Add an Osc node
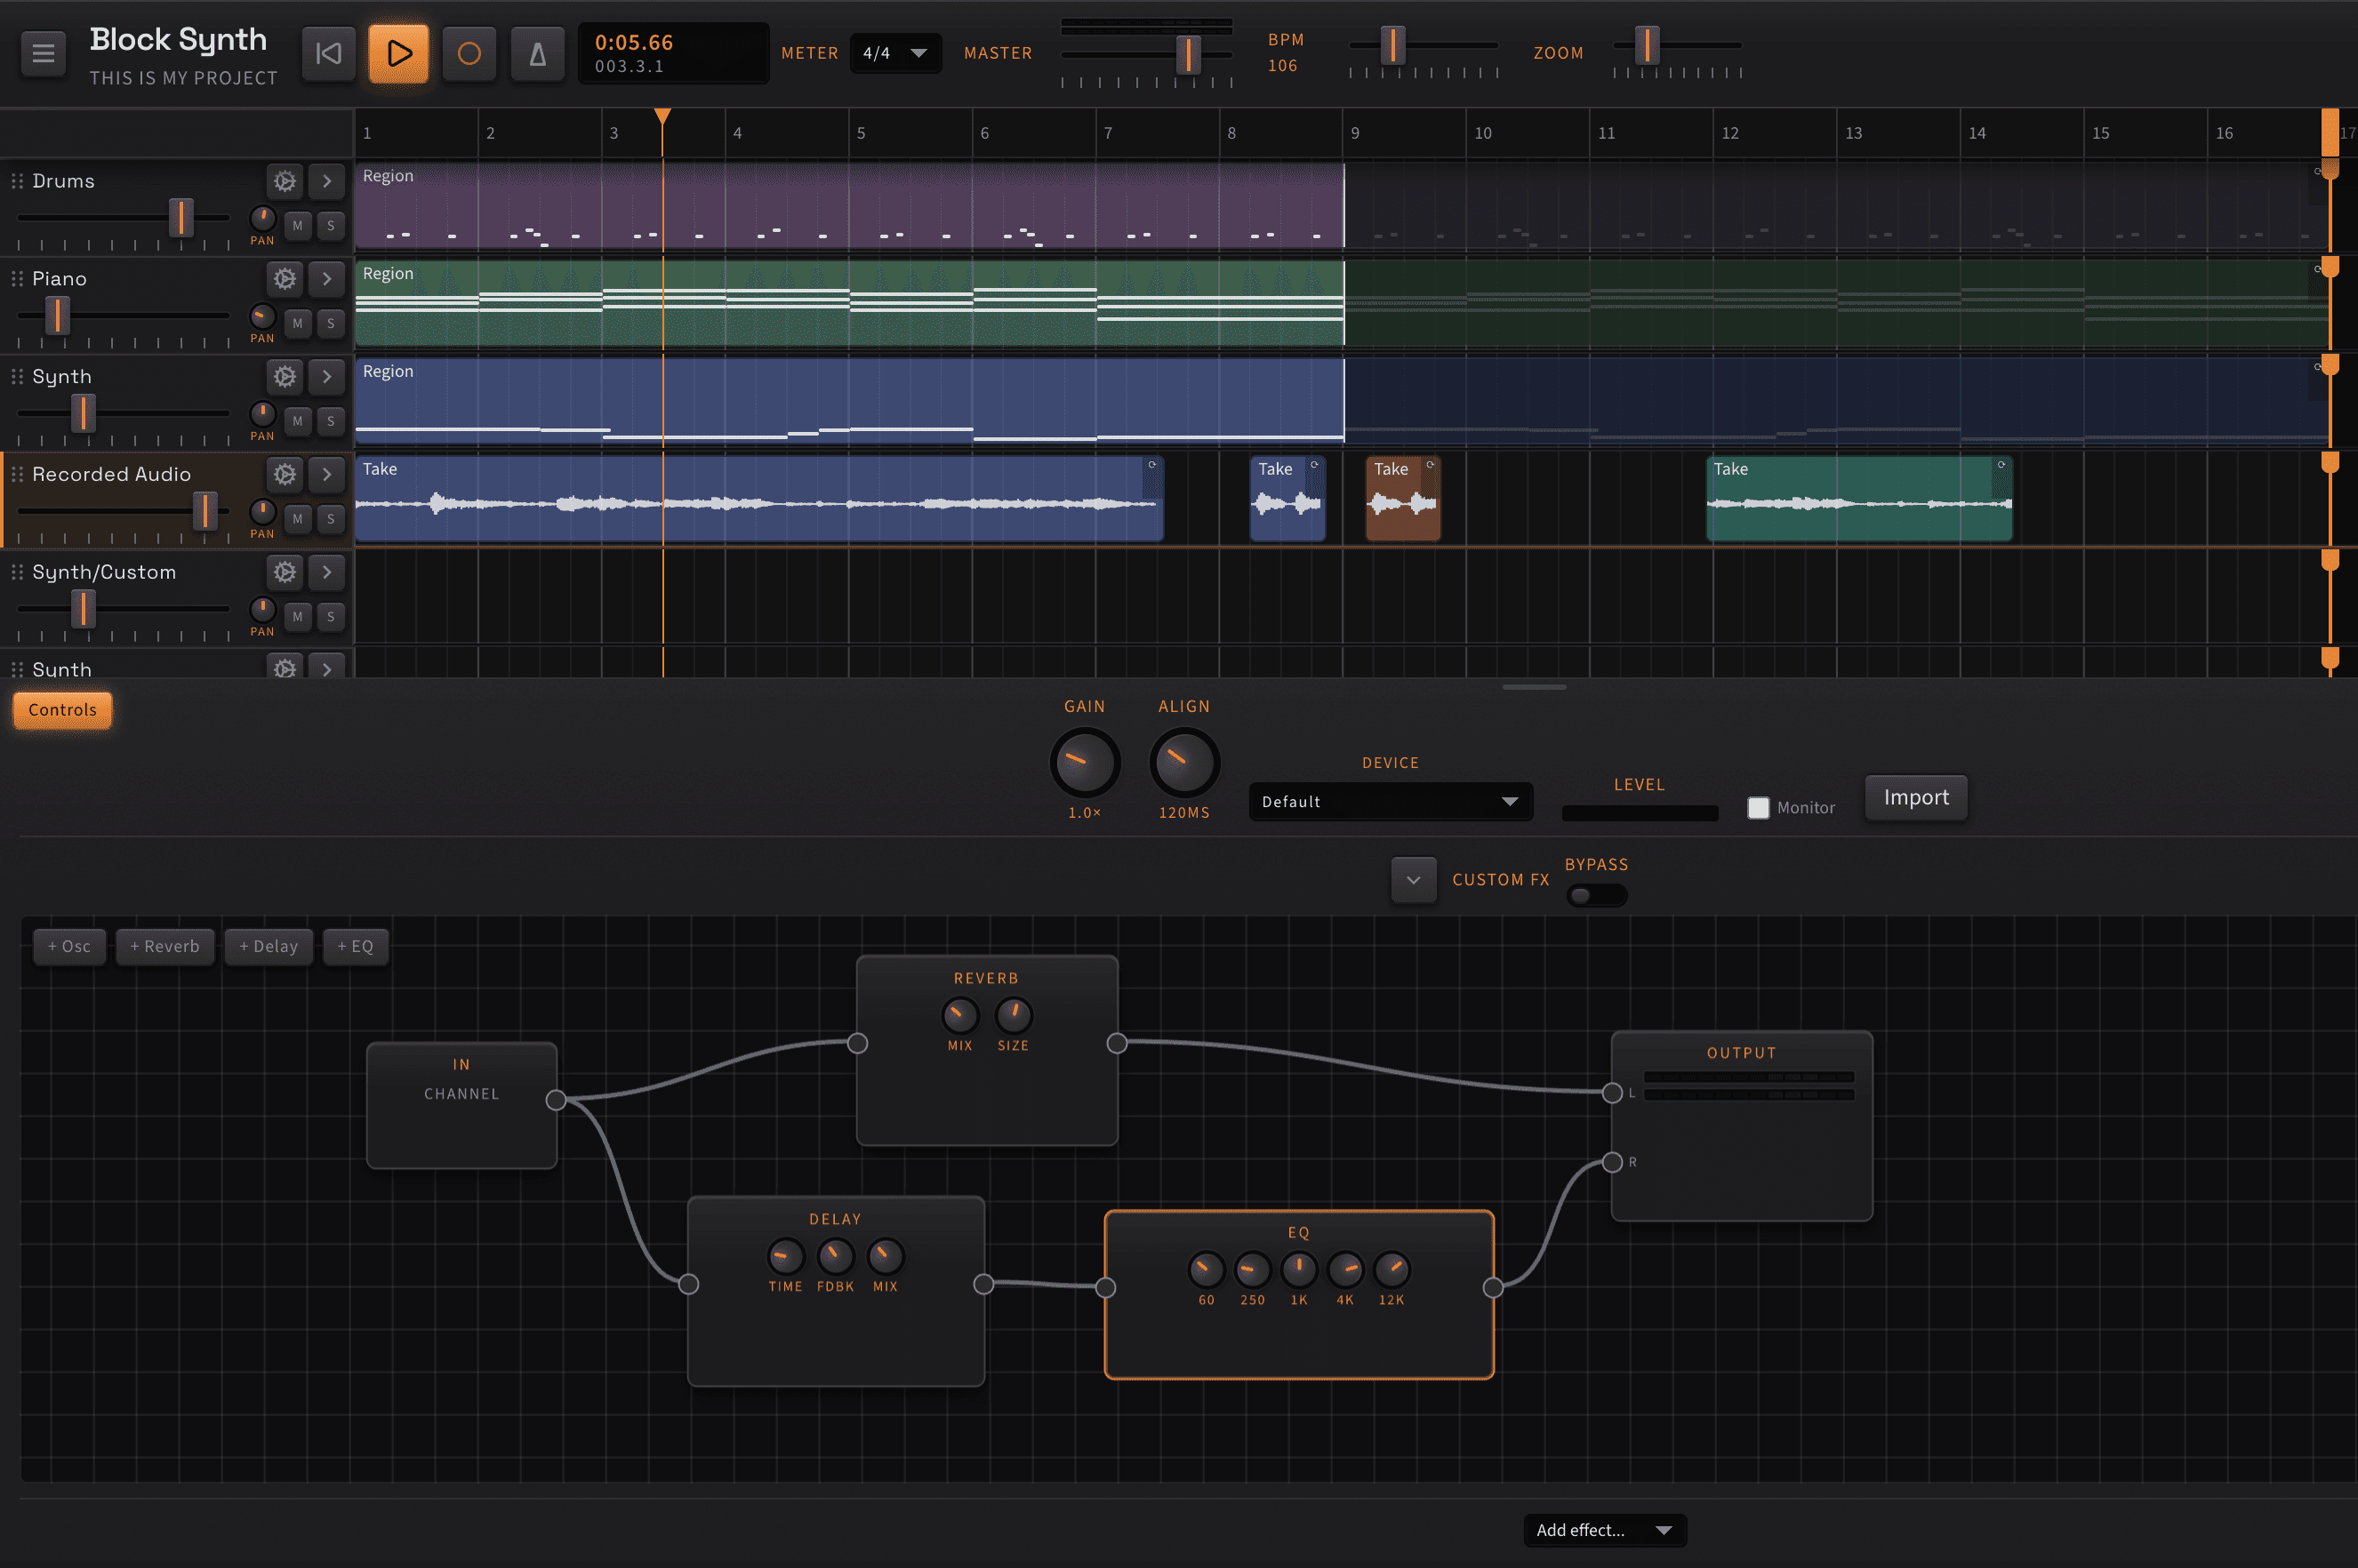The height and width of the screenshot is (1568, 2358). [x=69, y=946]
